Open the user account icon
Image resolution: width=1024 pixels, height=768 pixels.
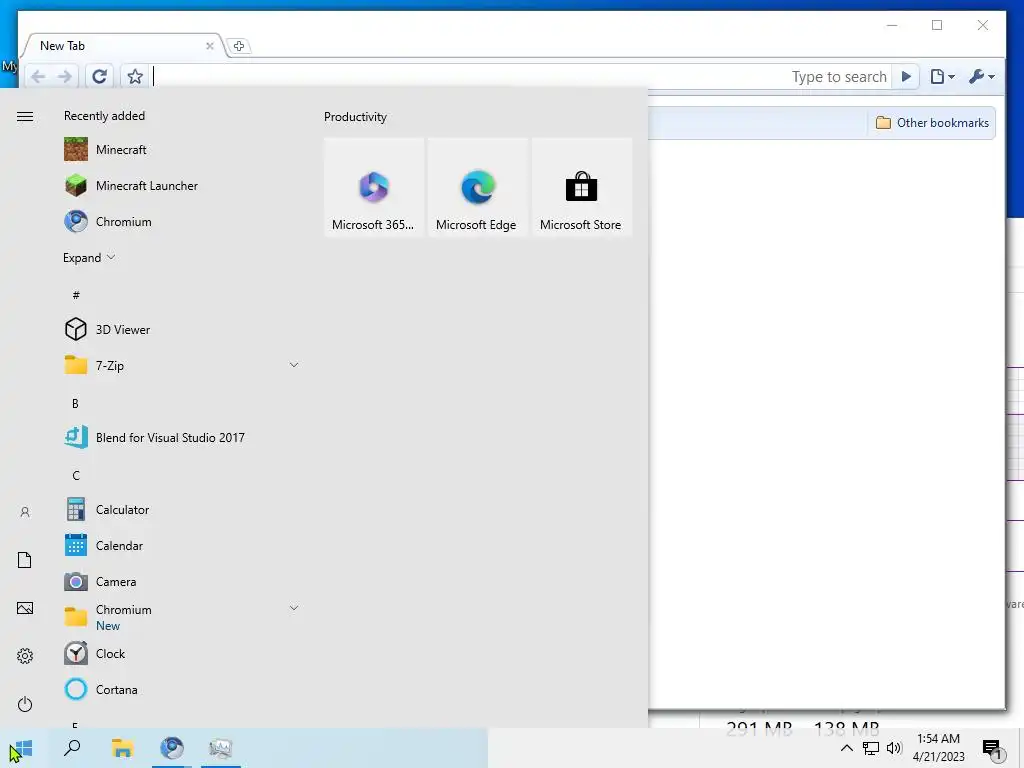coord(25,512)
